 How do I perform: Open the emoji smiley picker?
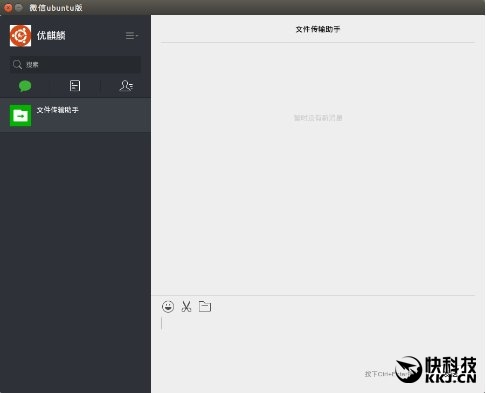[x=168, y=306]
